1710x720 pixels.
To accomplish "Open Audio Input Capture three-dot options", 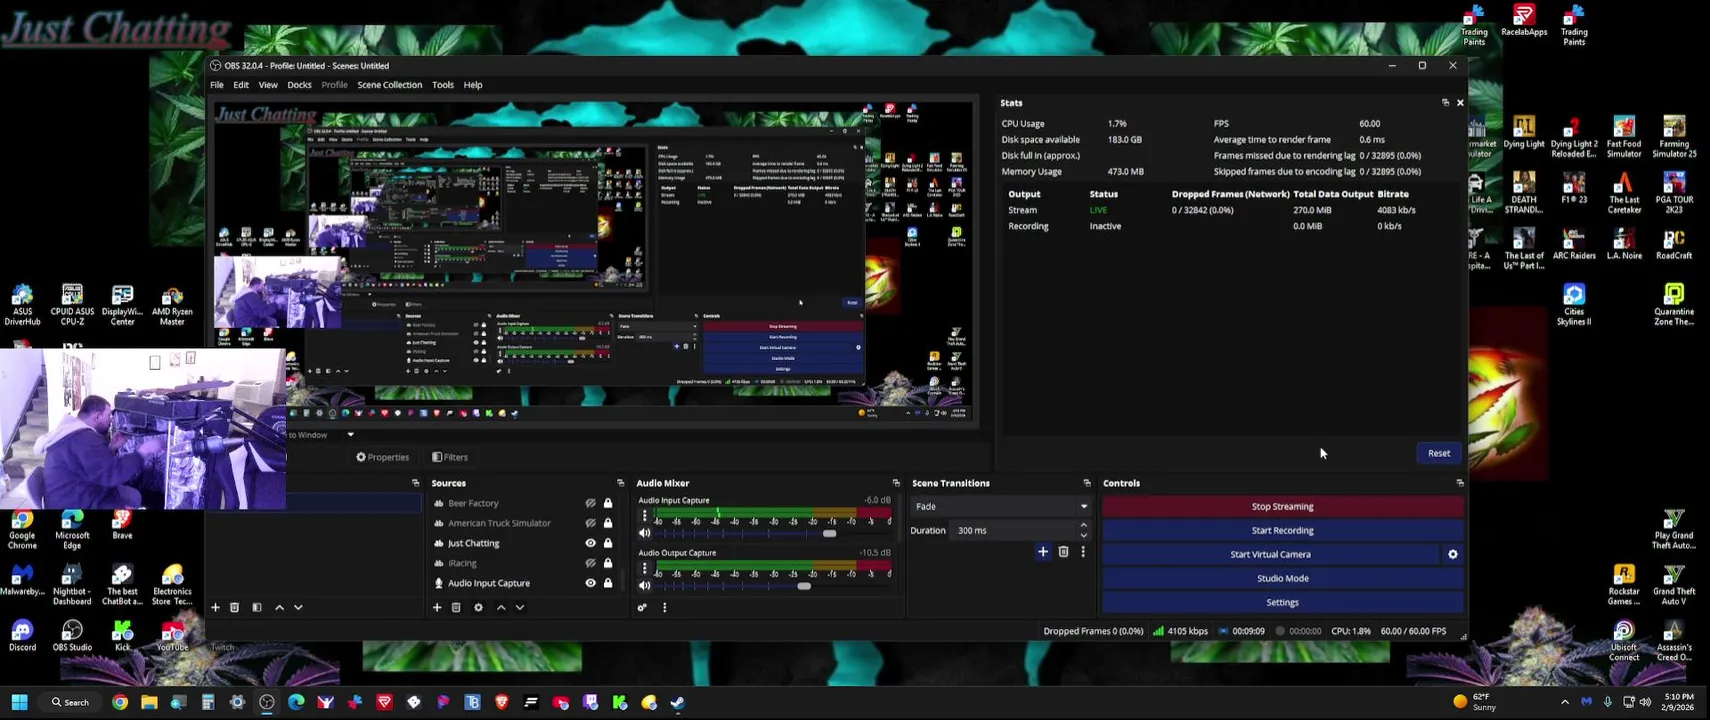I will [644, 516].
